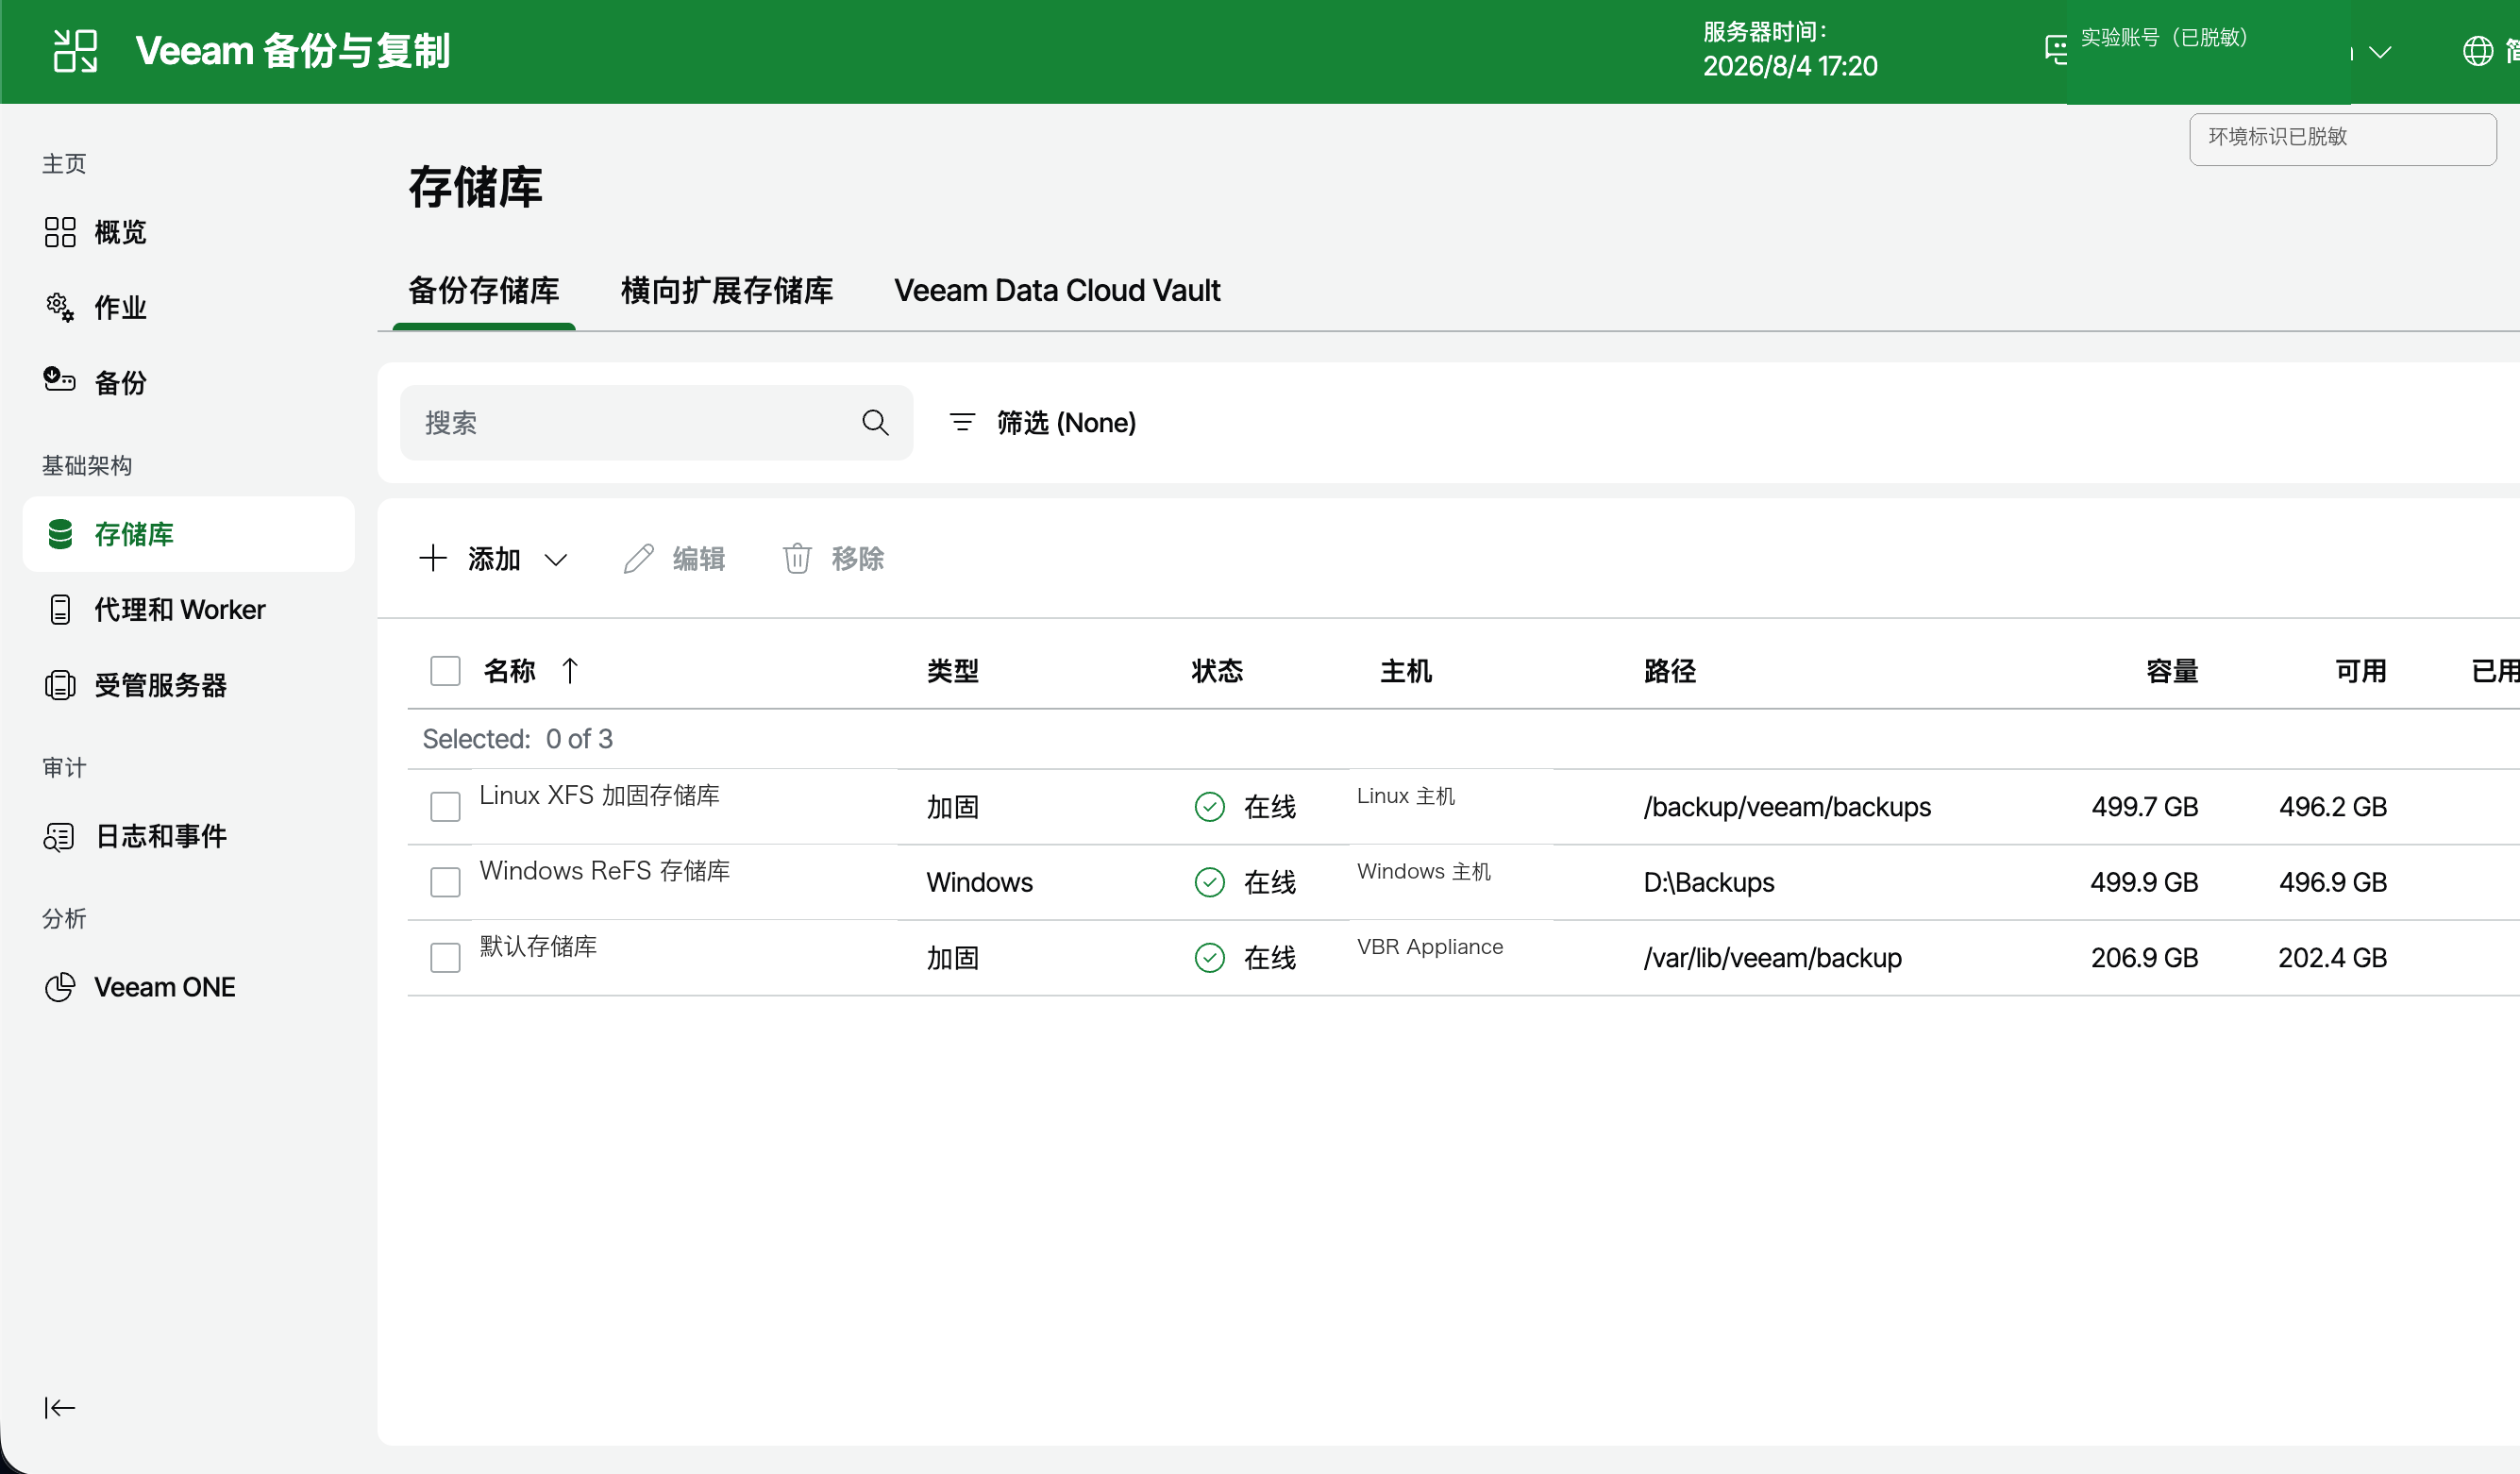
Task: Click the globe language icon in header
Action: tap(2477, 51)
